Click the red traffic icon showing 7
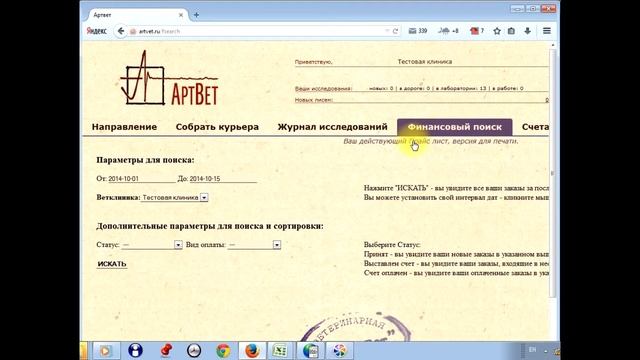Image resolution: width=640 pixels, height=360 pixels. pyautogui.click(x=477, y=31)
